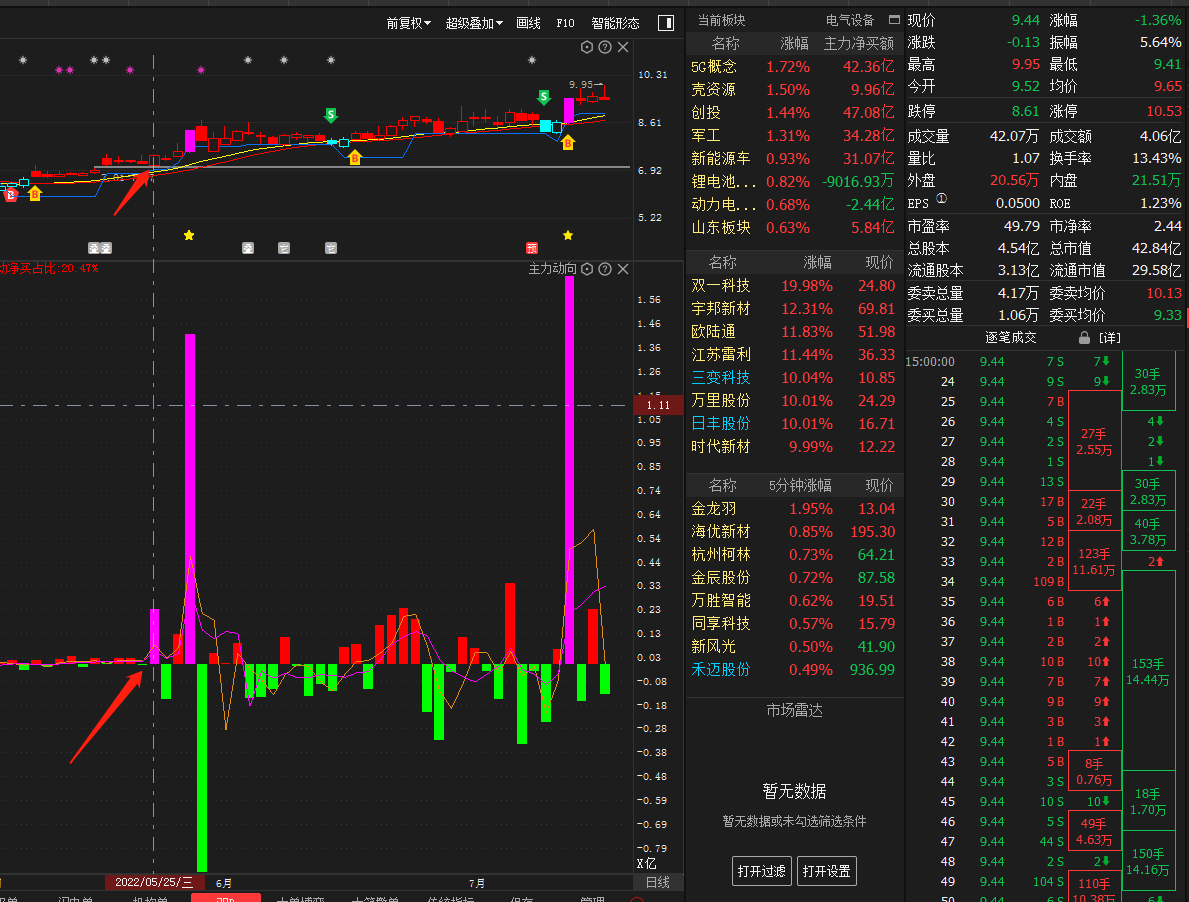Click the red 27手 2.55万 order block
Screen dimensions: 1189x902
pos(1093,441)
